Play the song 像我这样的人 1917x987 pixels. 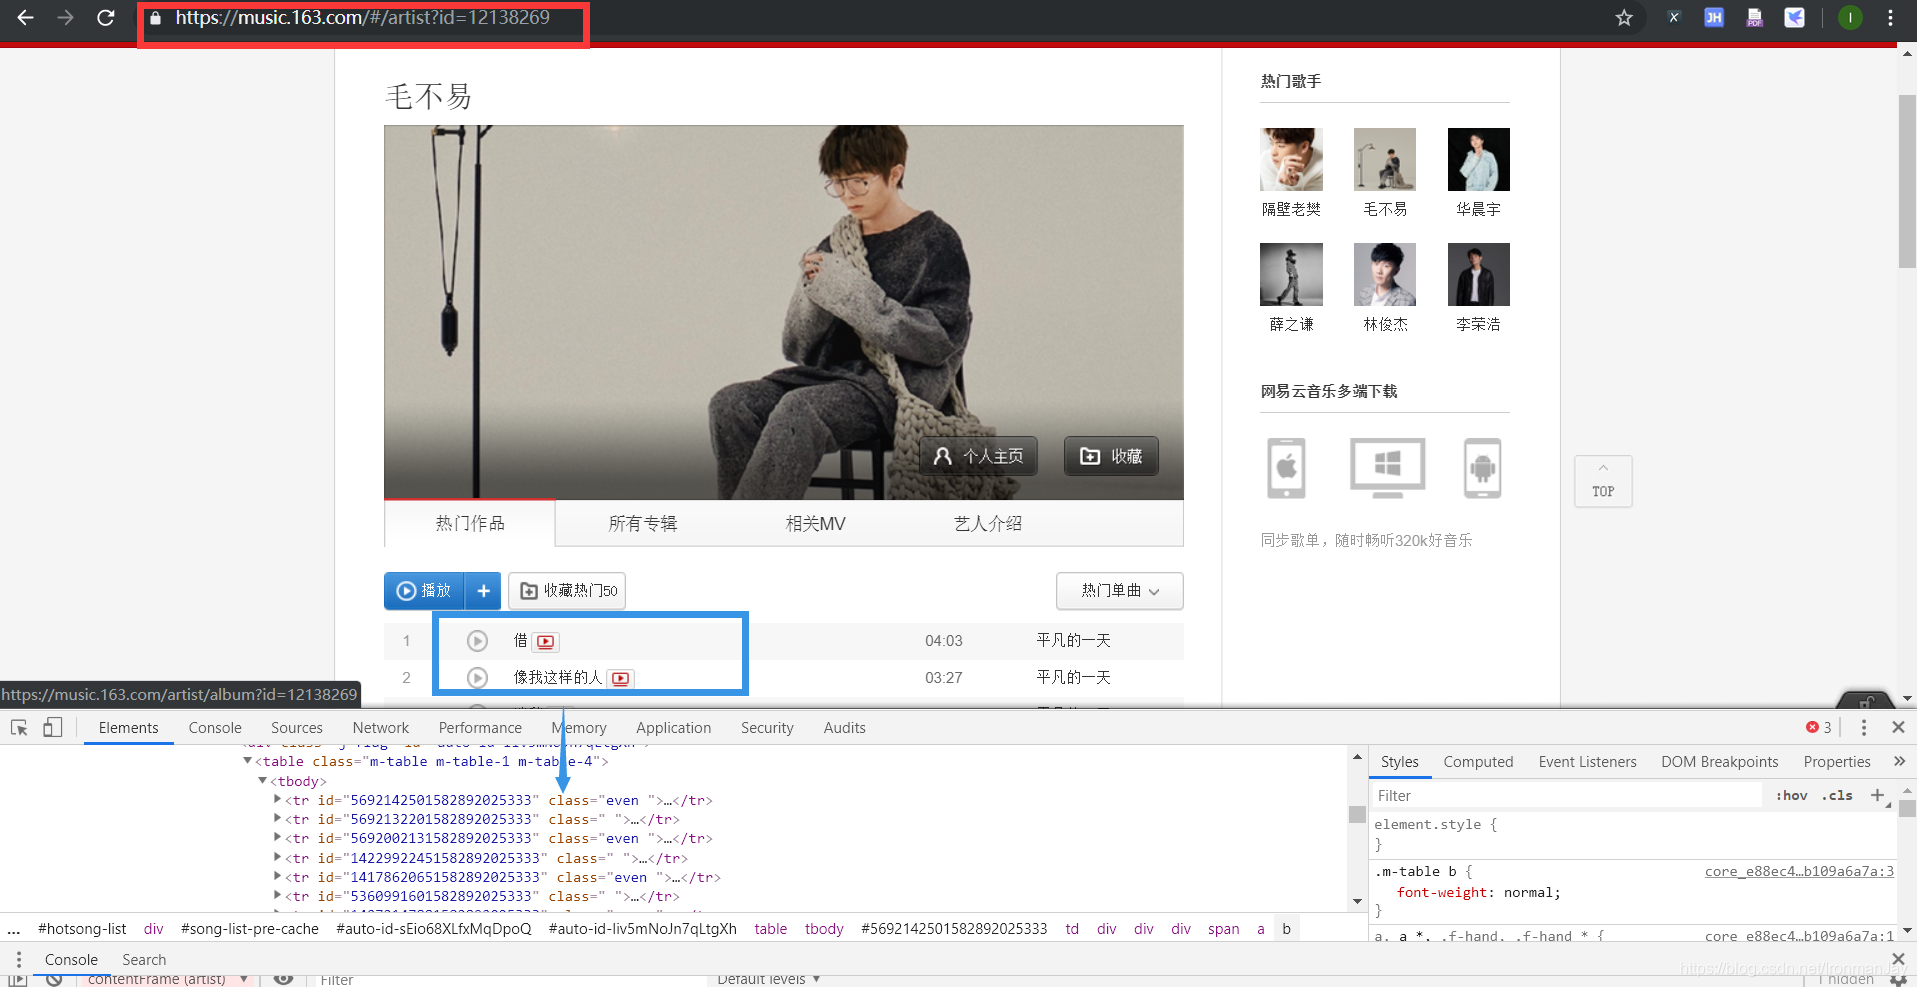click(478, 678)
